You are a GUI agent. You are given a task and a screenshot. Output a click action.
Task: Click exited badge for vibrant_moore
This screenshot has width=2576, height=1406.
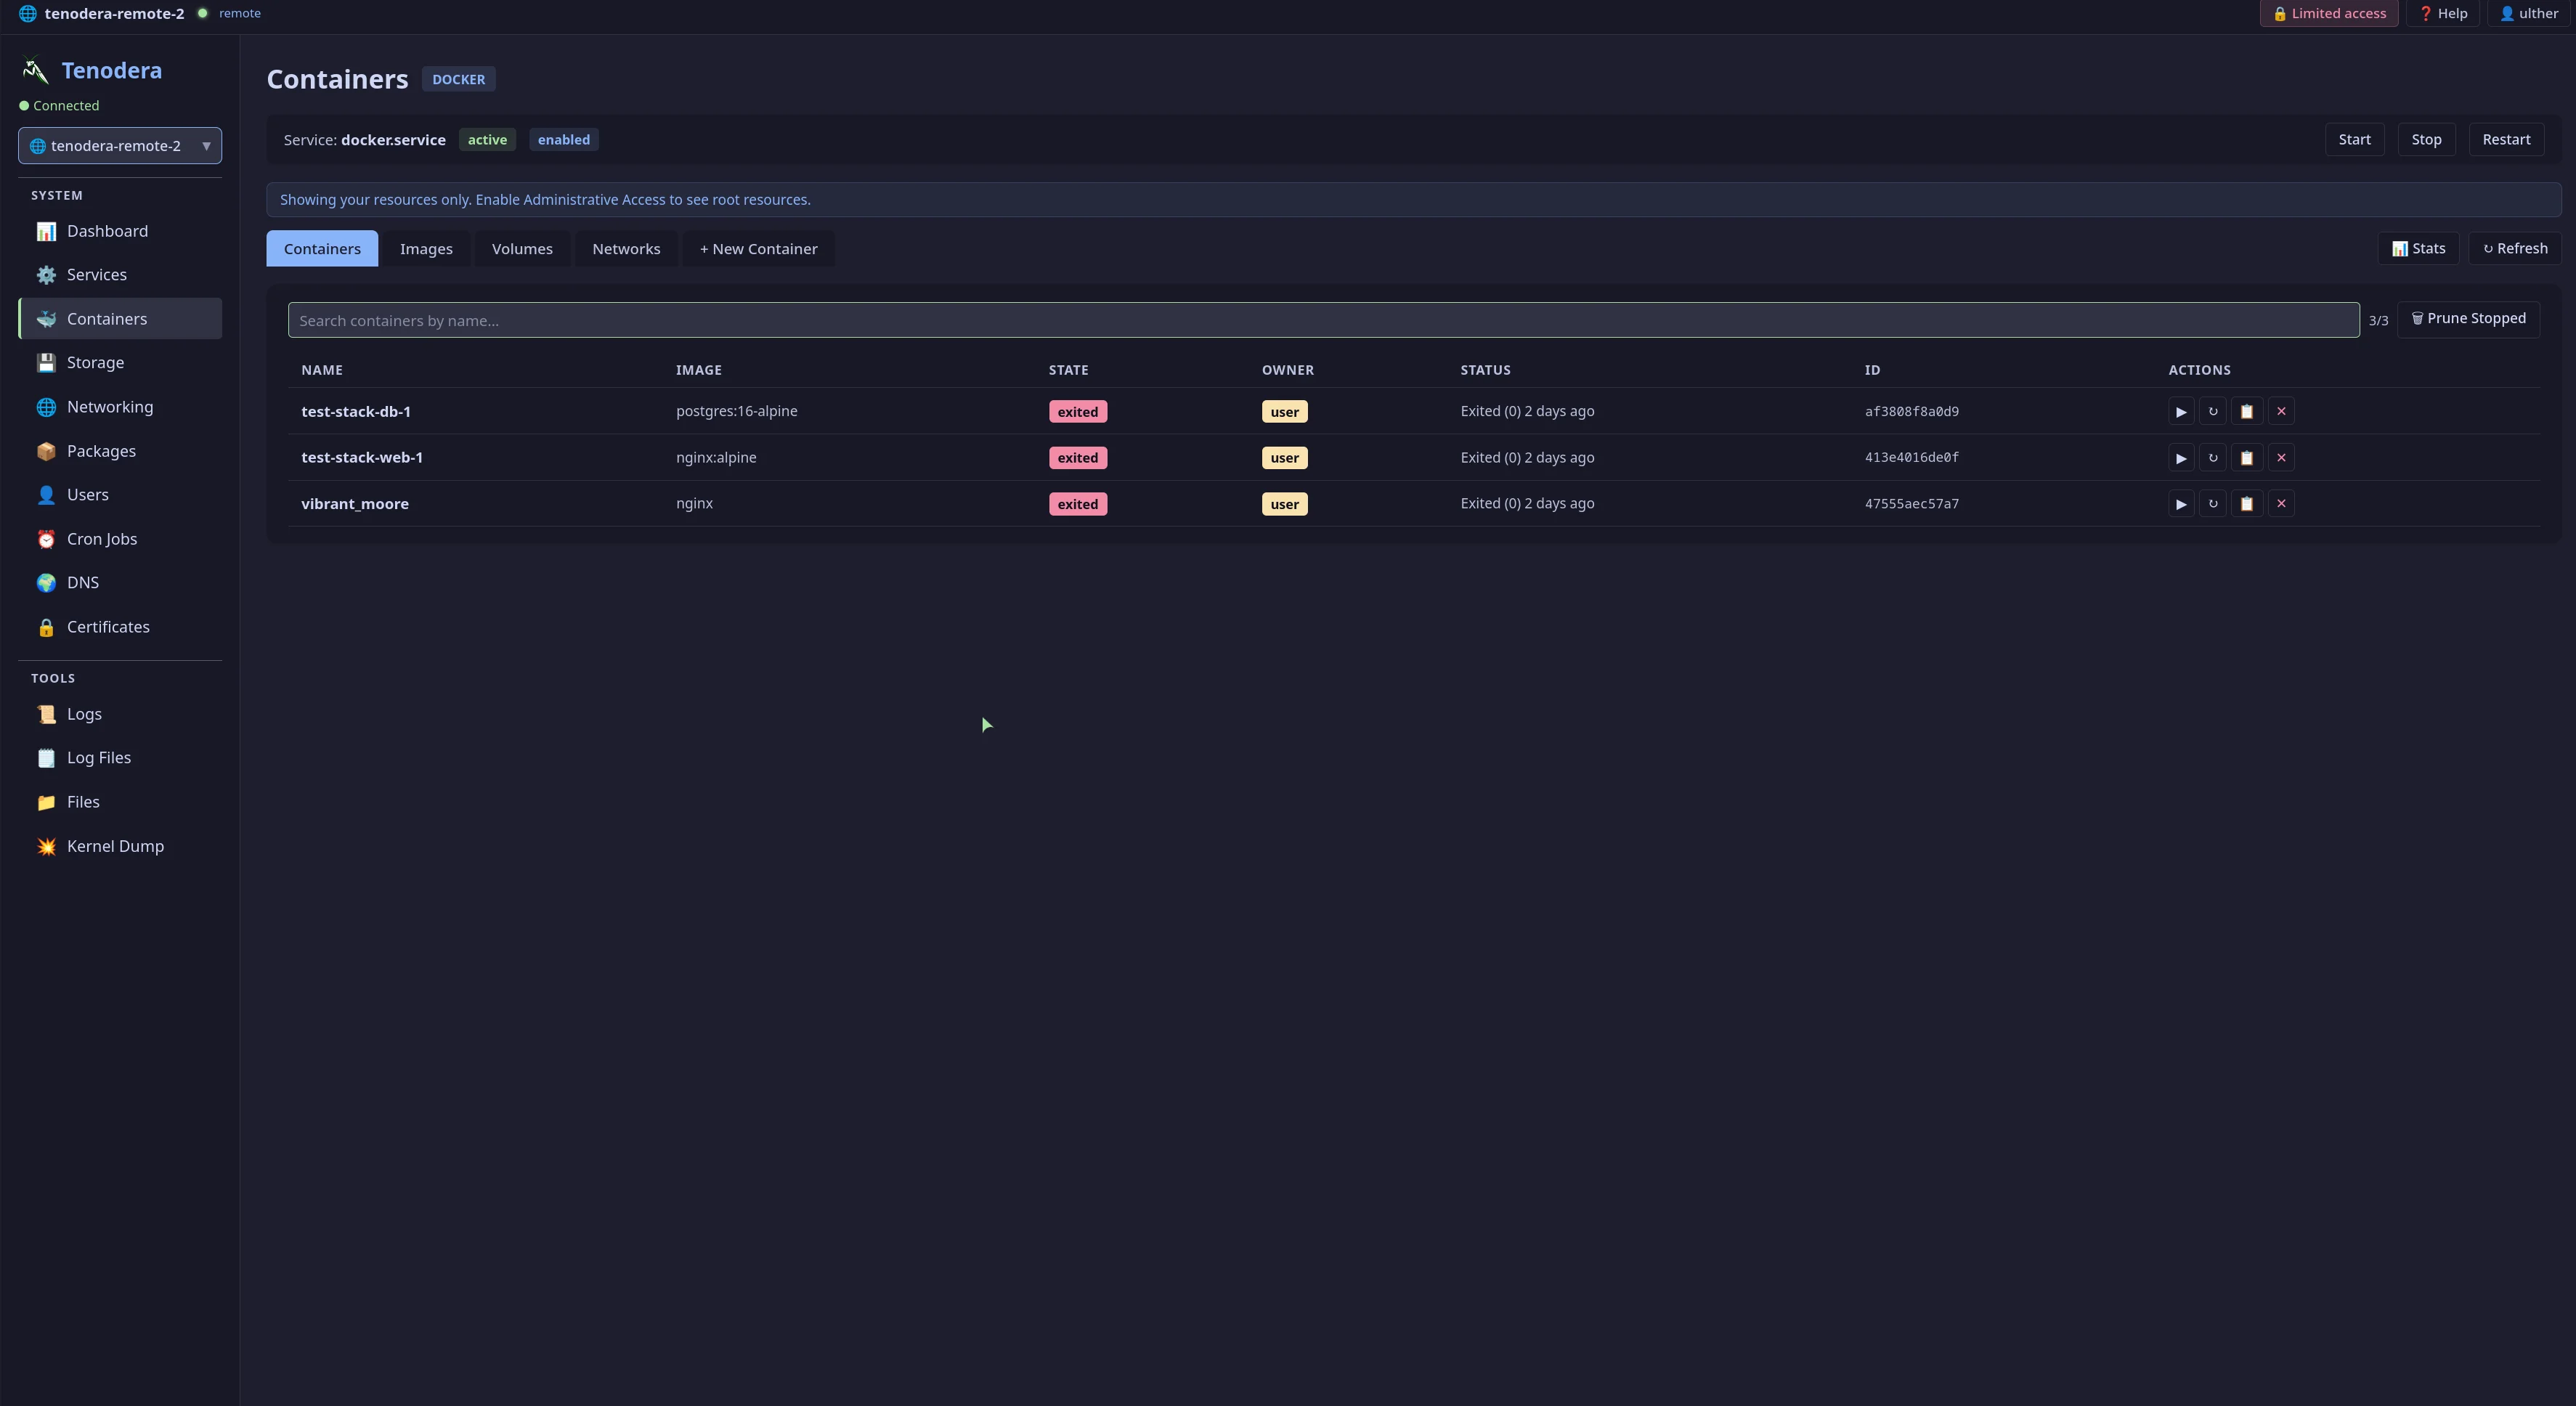(1077, 504)
